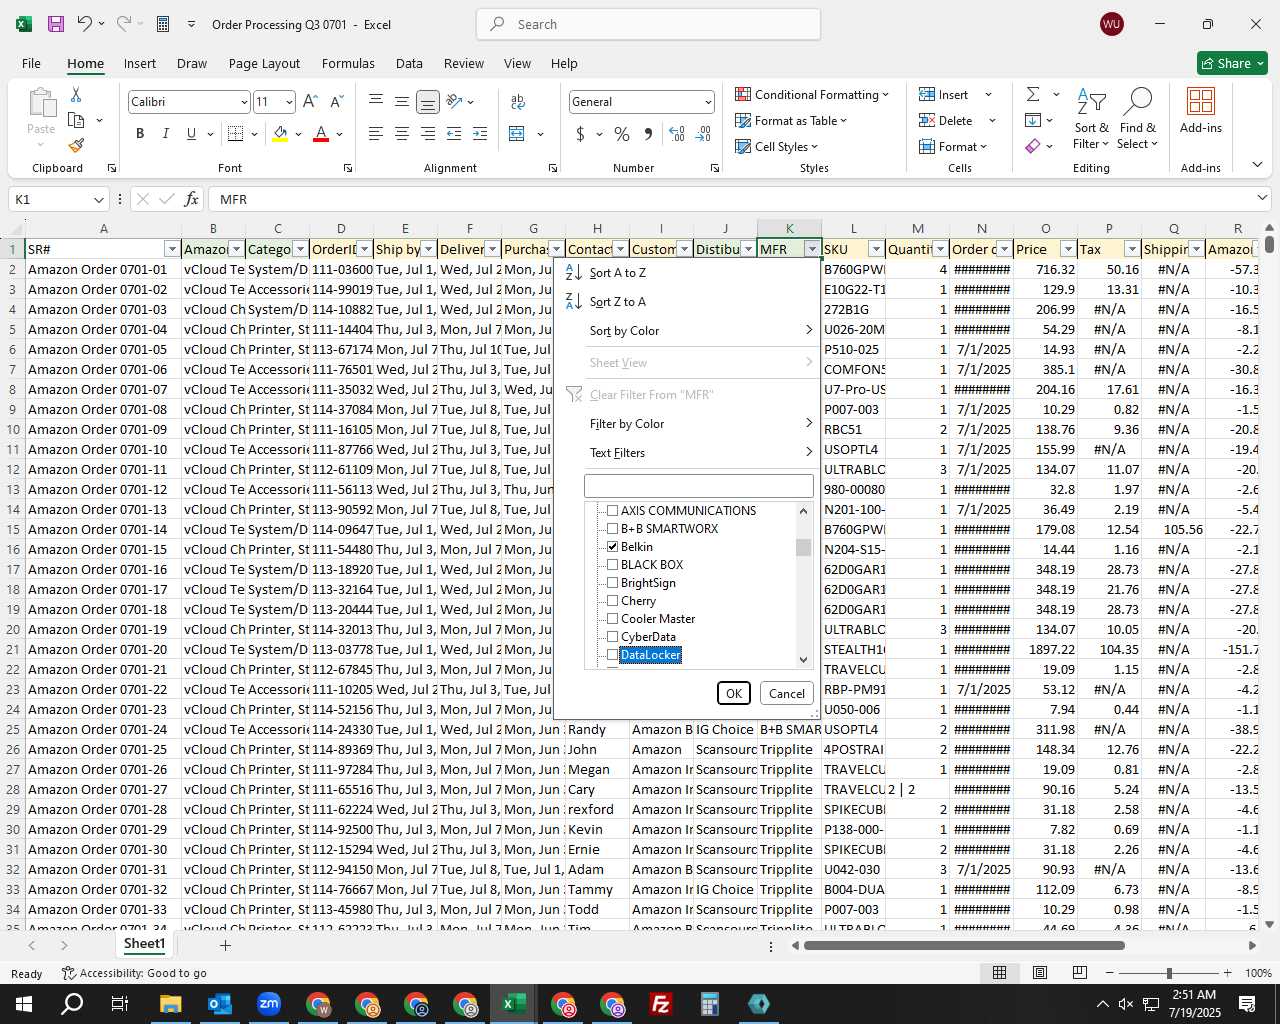Check Cooler Master filter checkbox
The width and height of the screenshot is (1280, 1024).
coord(613,618)
